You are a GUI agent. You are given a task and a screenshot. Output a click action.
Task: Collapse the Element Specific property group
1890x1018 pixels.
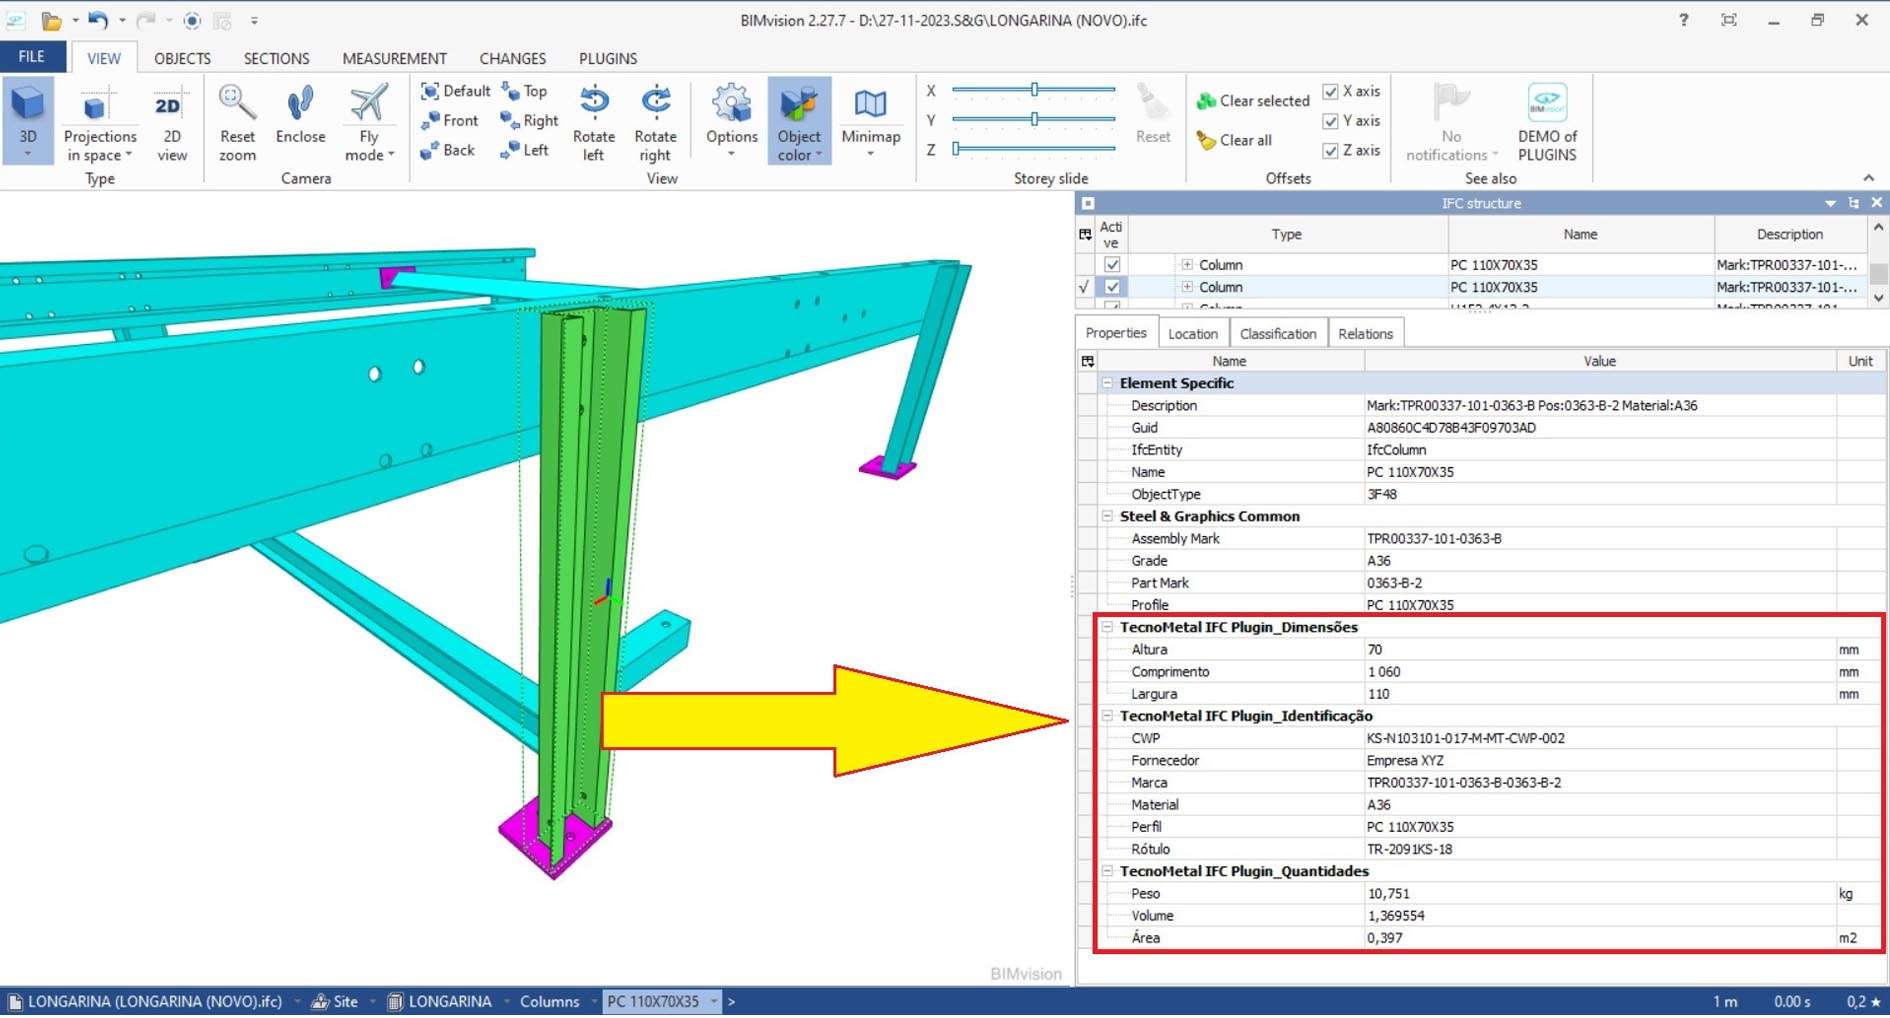(x=1107, y=383)
